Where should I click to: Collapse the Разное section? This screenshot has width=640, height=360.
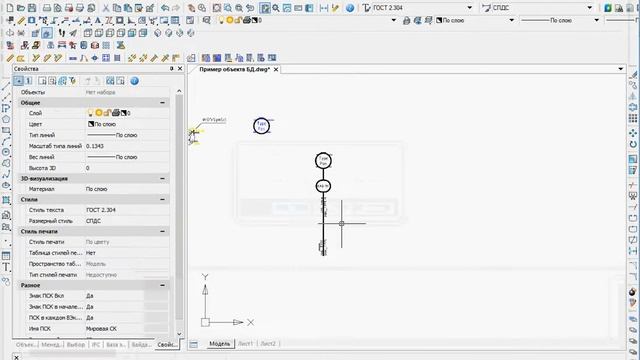[x=162, y=285]
